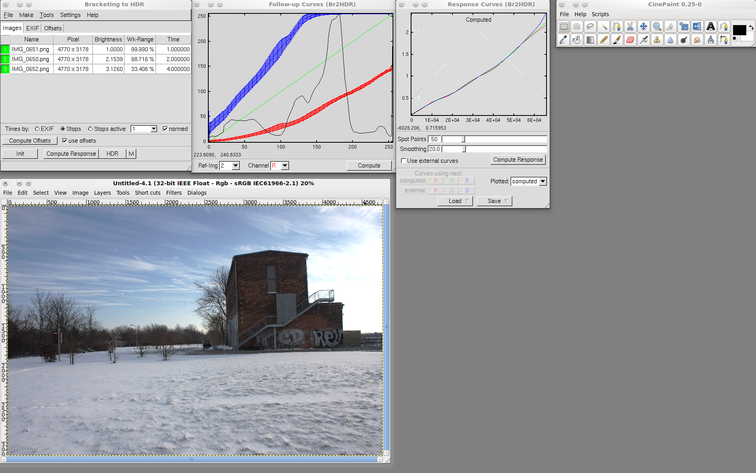Select the Move tool
Image resolution: width=756 pixels, height=473 pixels.
tap(643, 27)
